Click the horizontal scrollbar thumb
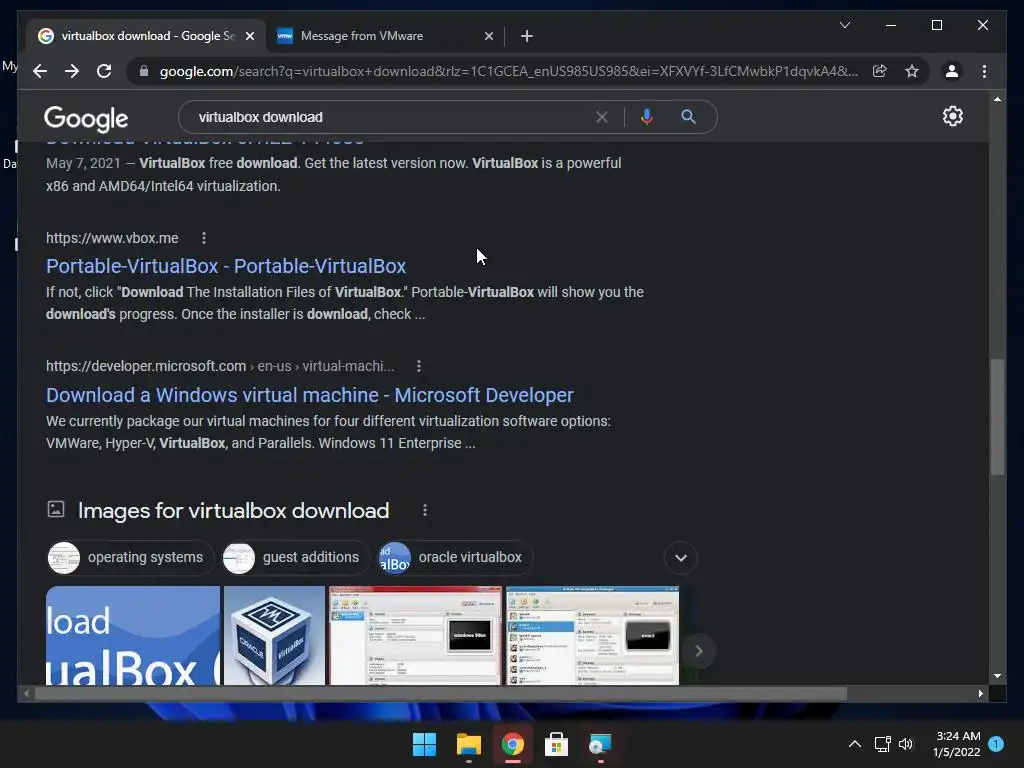This screenshot has height=768, width=1024. click(441, 694)
